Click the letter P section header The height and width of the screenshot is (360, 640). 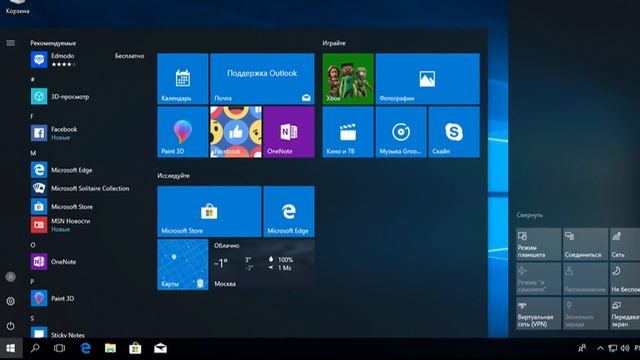coord(32,282)
